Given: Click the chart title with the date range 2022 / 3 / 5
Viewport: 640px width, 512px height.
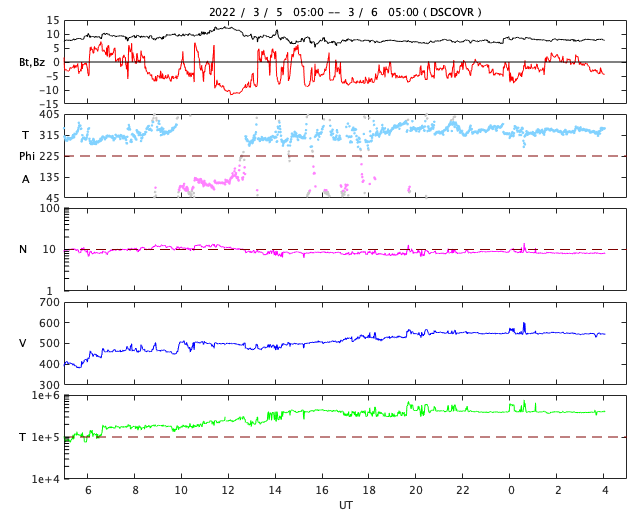Looking at the screenshot, I should point(345,12).
